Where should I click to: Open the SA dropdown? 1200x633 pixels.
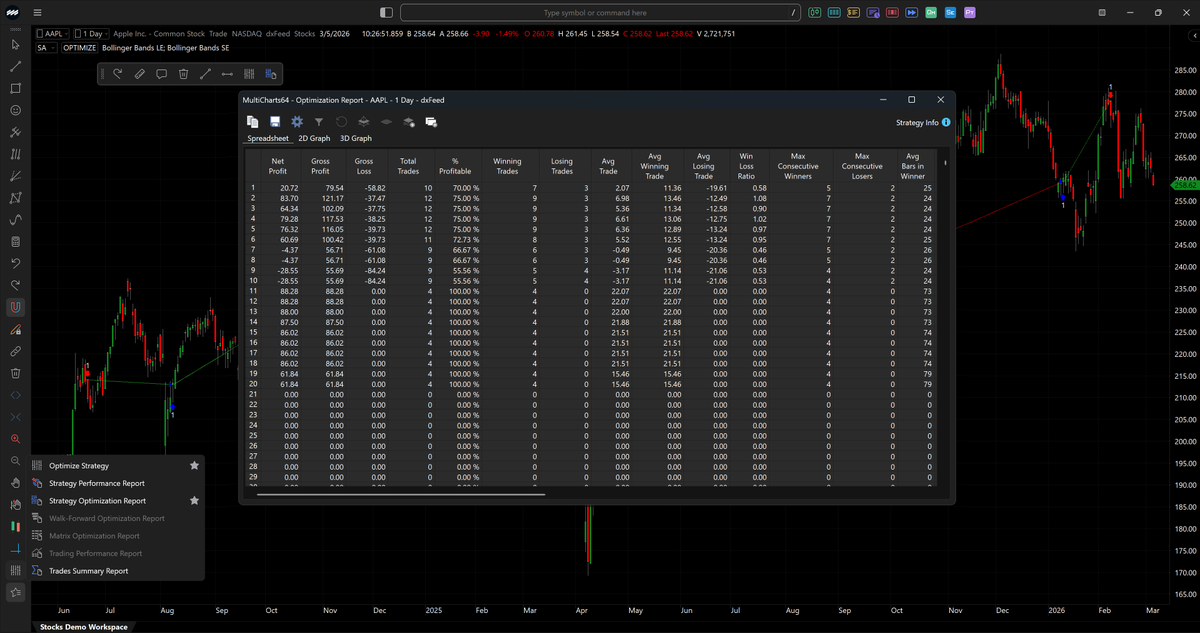[x=46, y=47]
